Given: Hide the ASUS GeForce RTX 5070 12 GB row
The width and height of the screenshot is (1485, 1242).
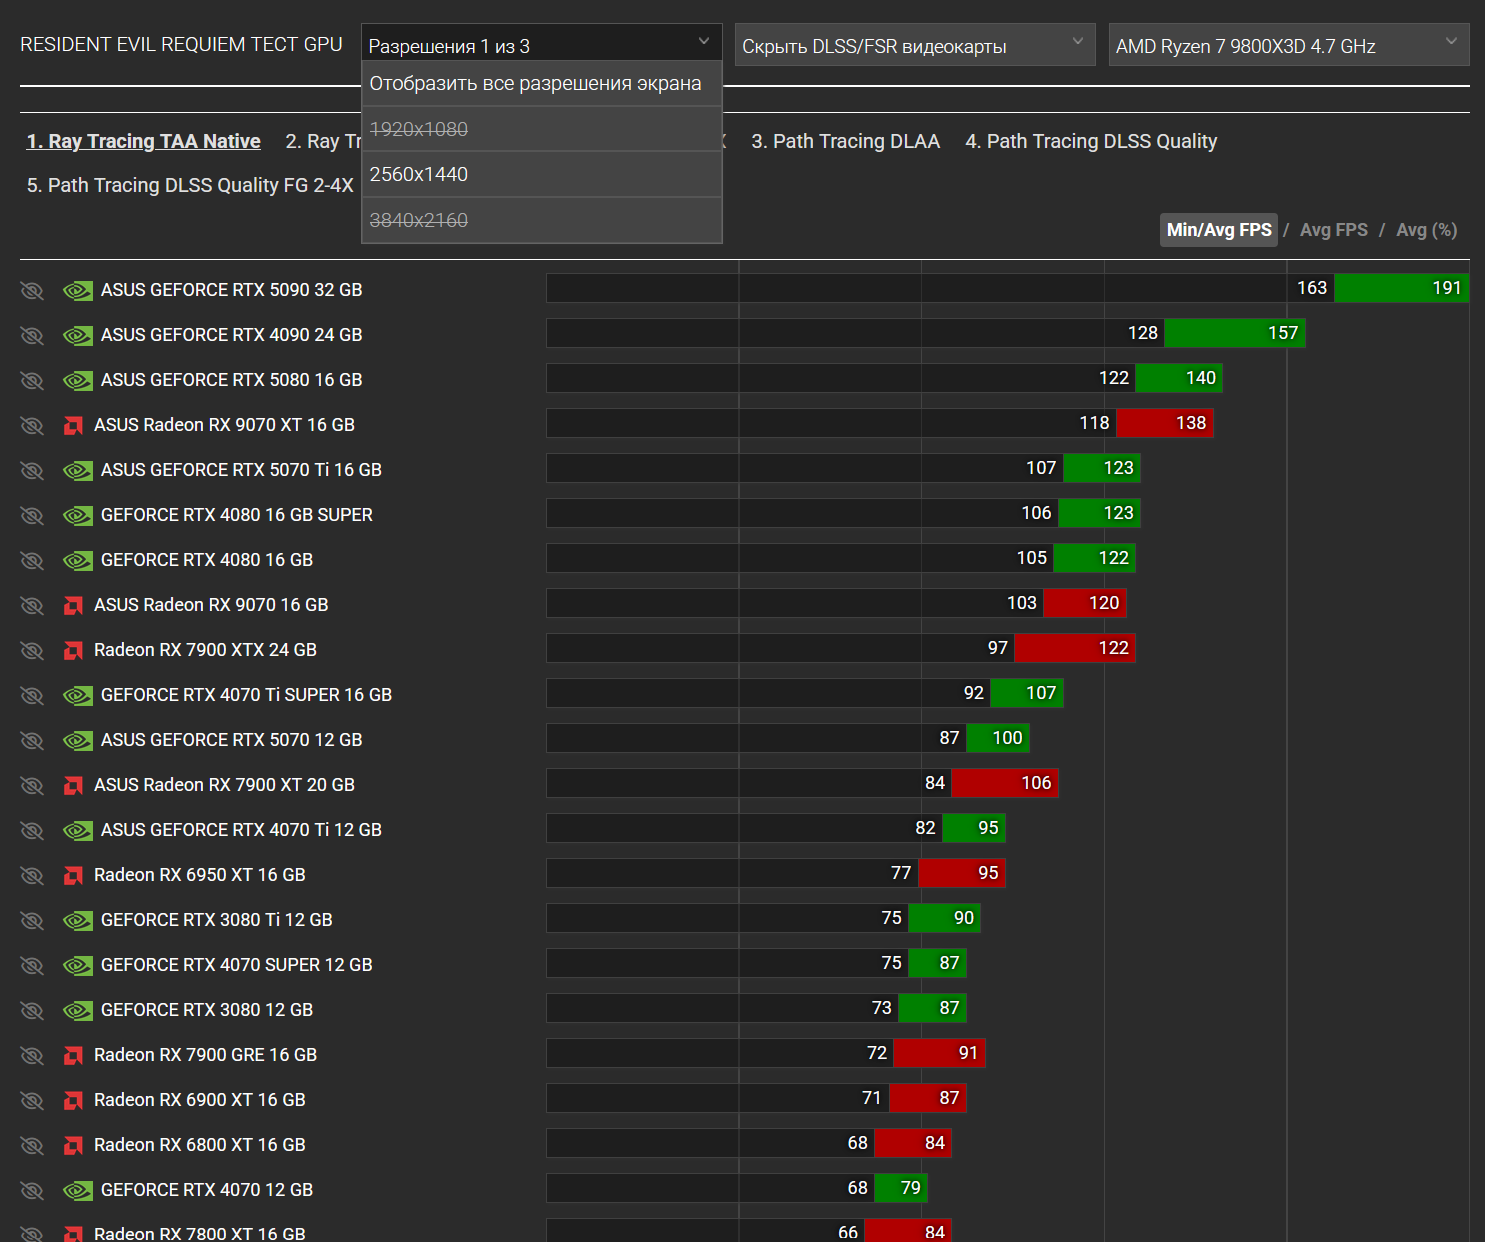Looking at the screenshot, I should pos(32,740).
